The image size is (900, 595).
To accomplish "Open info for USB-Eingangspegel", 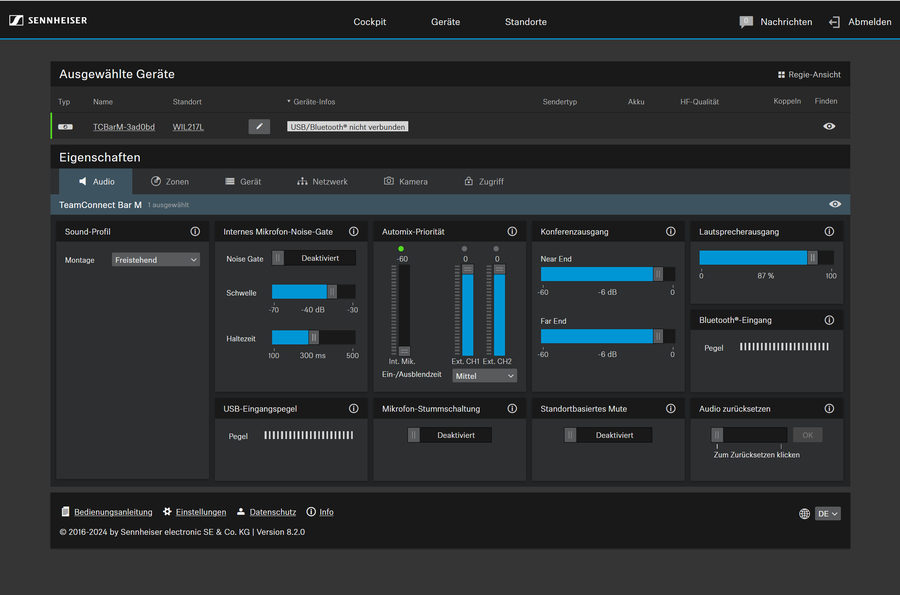I will pyautogui.click(x=354, y=409).
